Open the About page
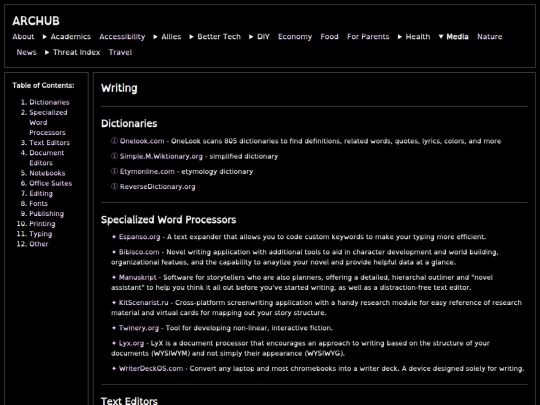540x405 pixels. (23, 37)
